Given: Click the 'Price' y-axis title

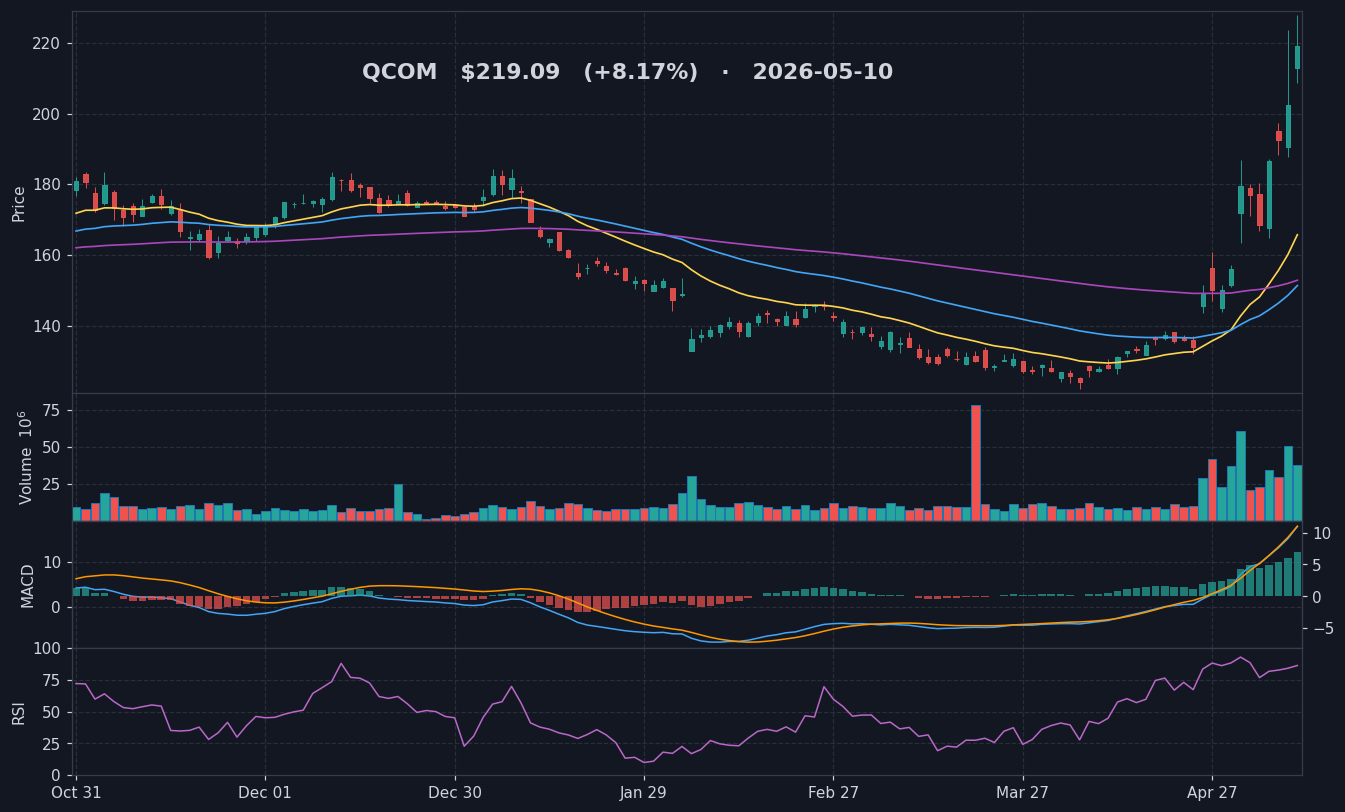Looking at the screenshot, I should [19, 203].
